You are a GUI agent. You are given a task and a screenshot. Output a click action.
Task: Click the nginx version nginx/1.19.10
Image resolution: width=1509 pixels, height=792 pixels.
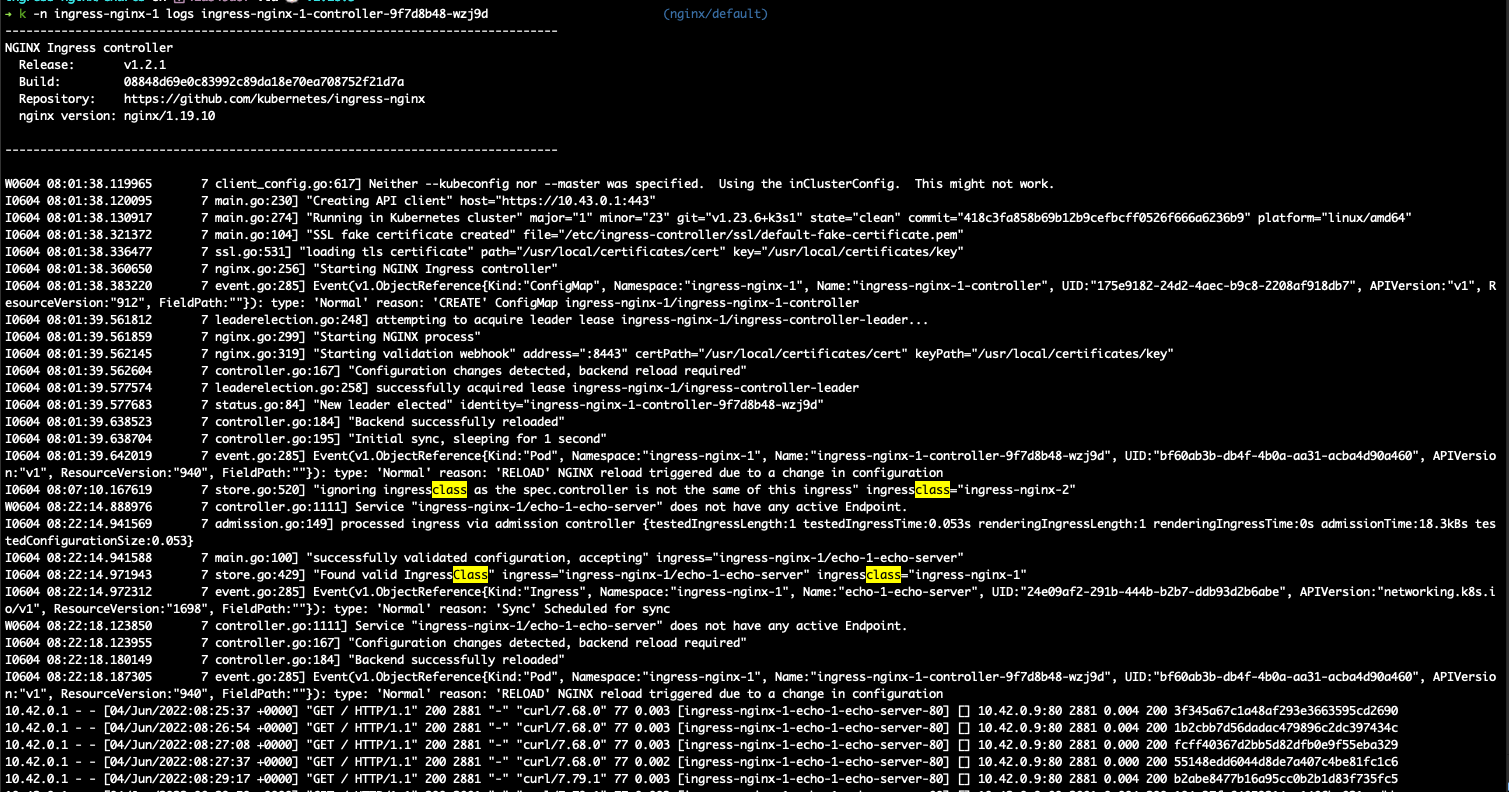tap(169, 116)
